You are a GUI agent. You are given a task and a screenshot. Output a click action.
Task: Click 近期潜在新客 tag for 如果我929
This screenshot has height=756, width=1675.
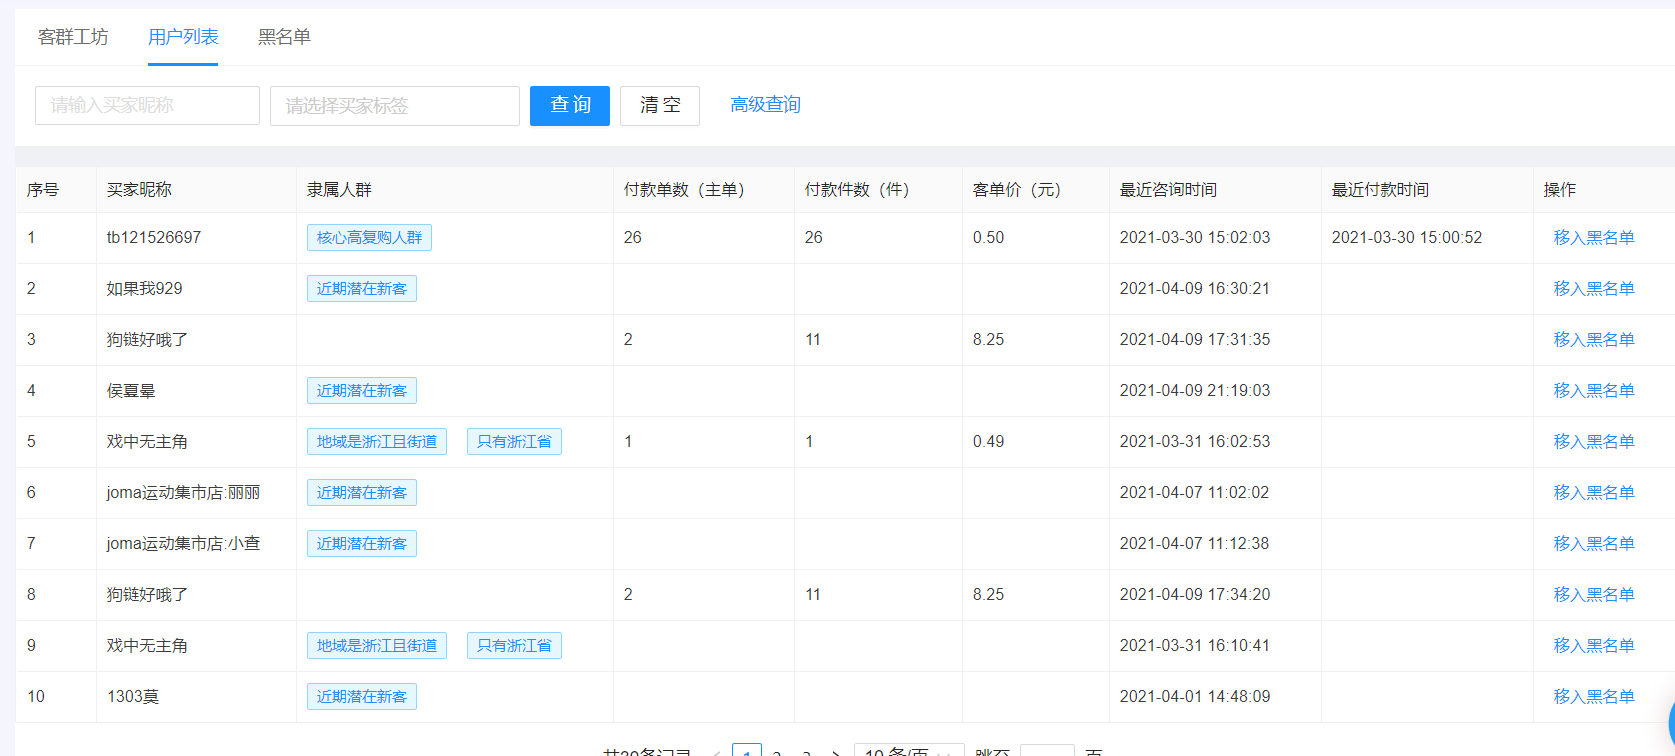(x=362, y=289)
